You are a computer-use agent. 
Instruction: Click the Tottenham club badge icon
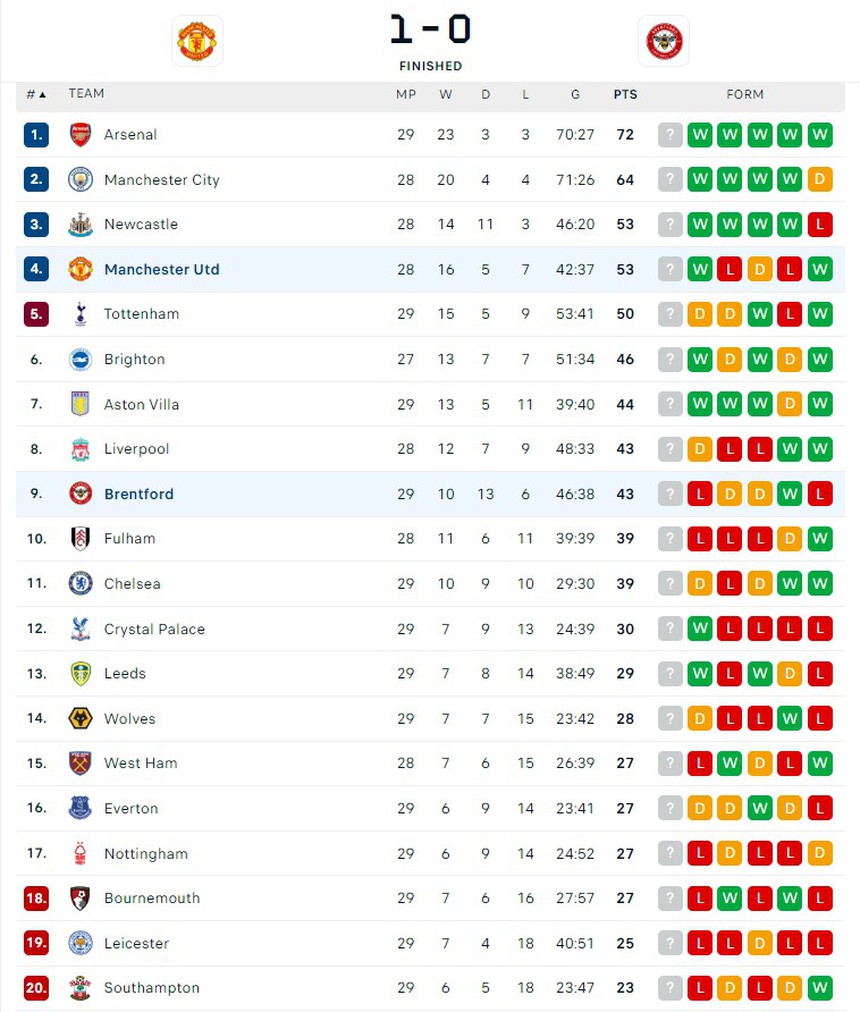[x=80, y=314]
